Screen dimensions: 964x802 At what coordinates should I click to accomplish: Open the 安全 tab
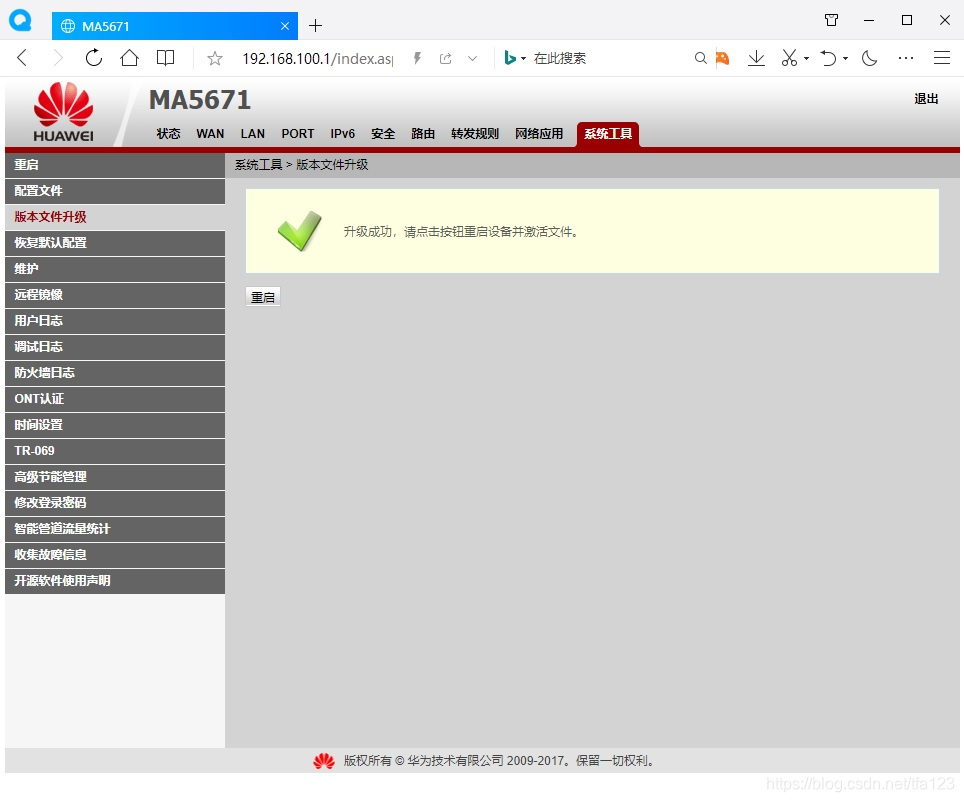pos(383,133)
